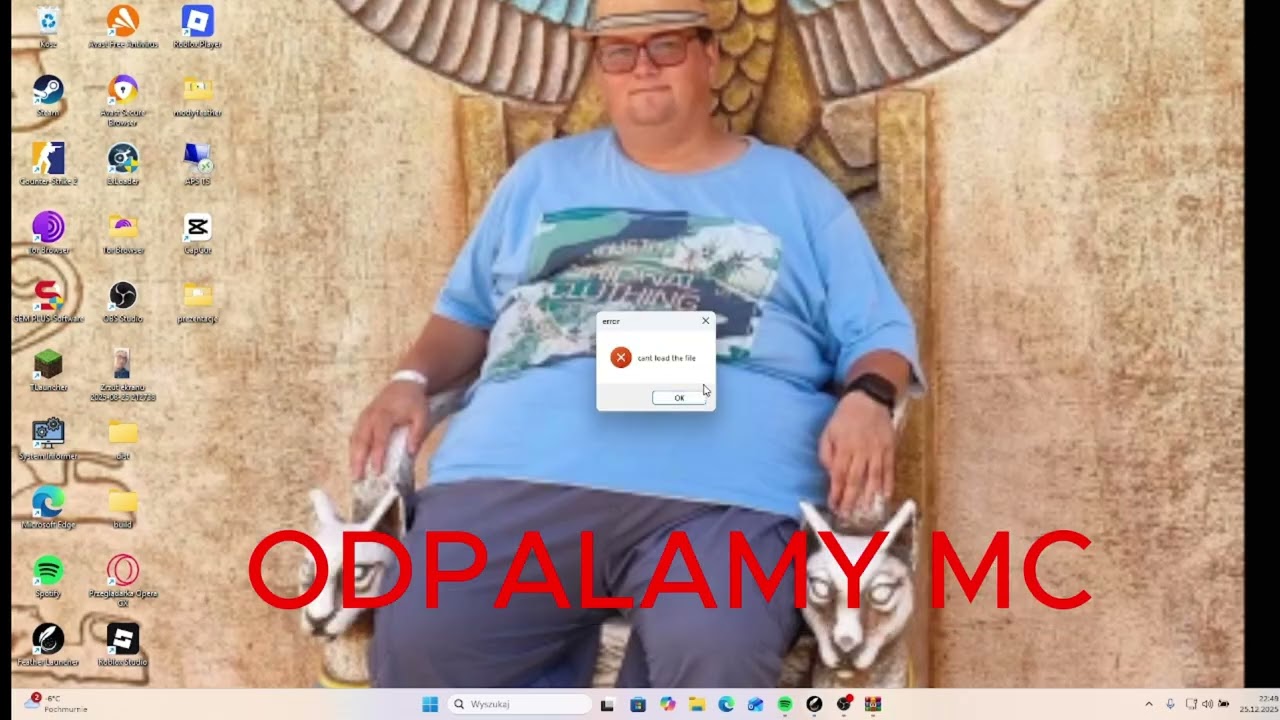Open the Windows Start menu
1280x720 pixels.
430,704
